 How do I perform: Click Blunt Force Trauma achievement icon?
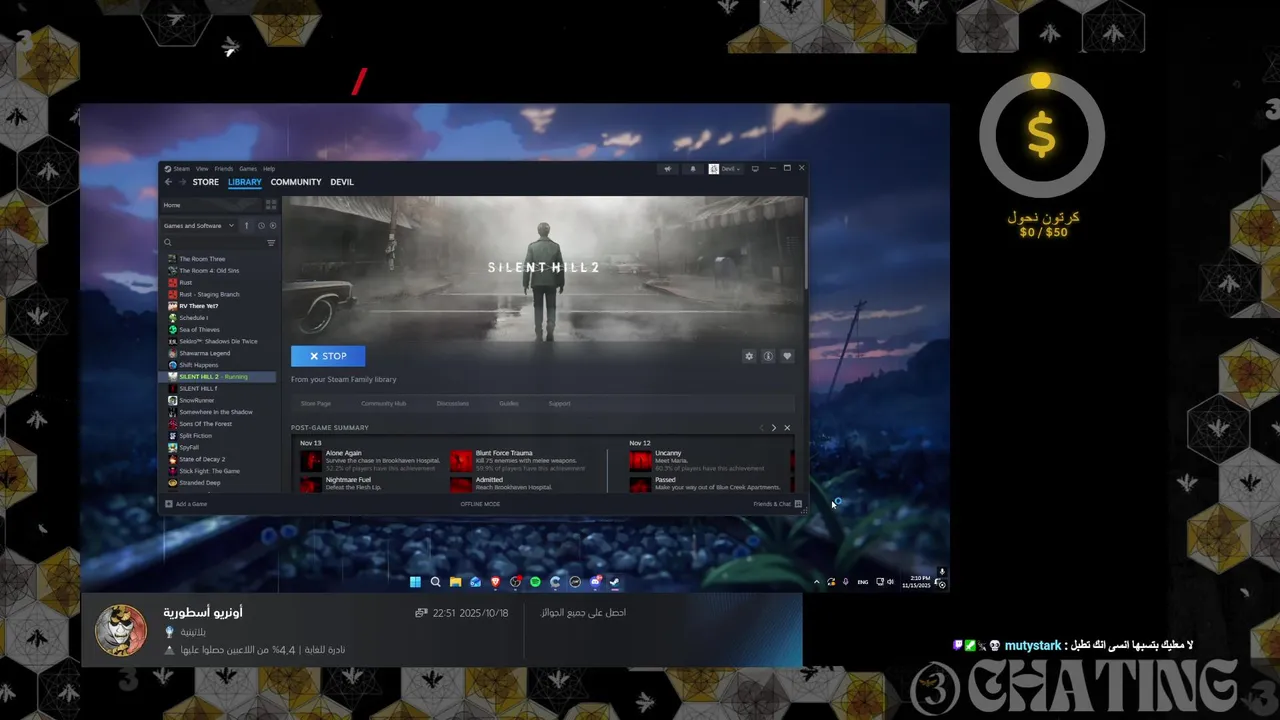coord(461,460)
